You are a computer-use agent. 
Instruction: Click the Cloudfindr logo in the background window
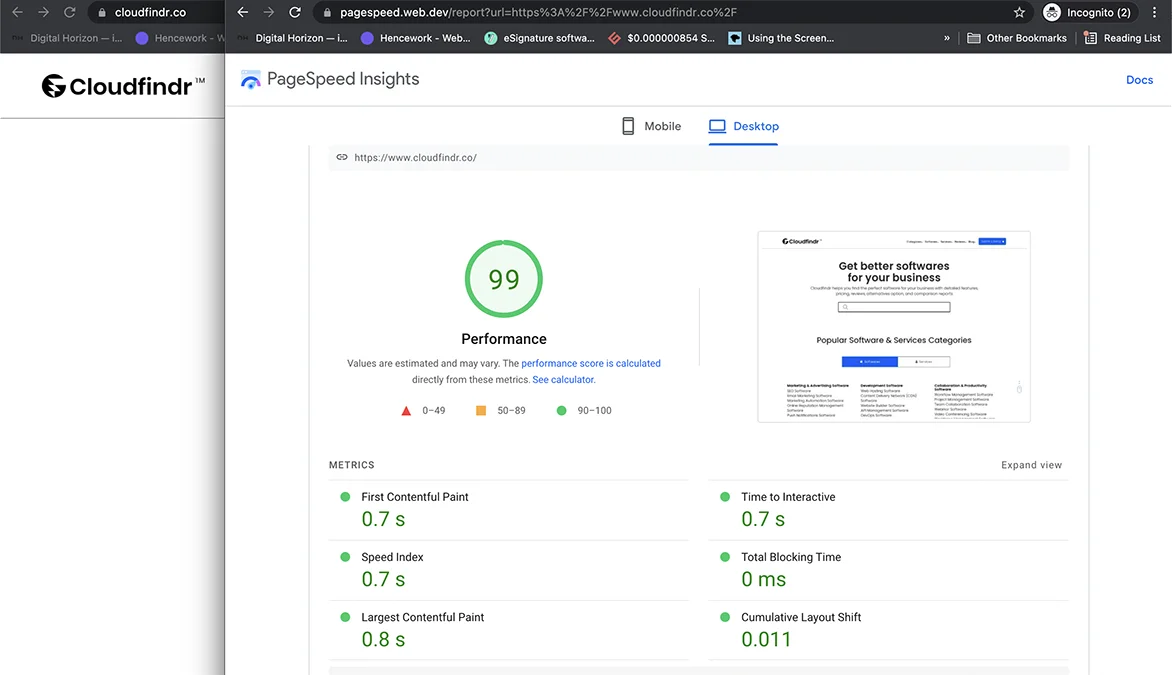[123, 86]
